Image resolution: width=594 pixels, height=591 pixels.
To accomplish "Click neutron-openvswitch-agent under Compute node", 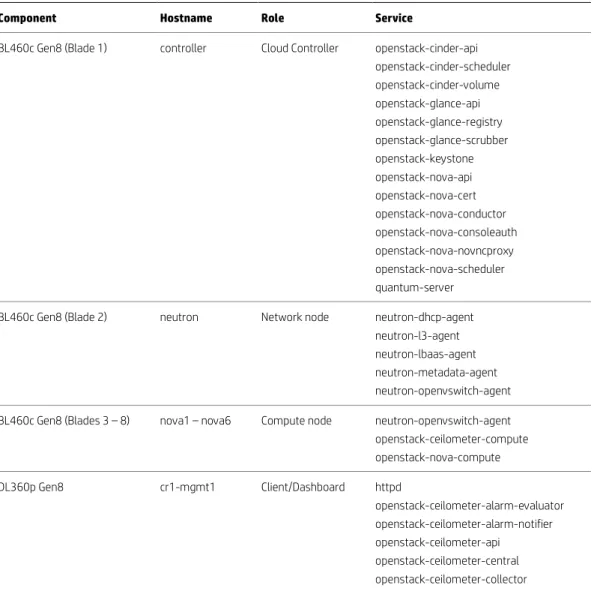I will pyautogui.click(x=443, y=421).
